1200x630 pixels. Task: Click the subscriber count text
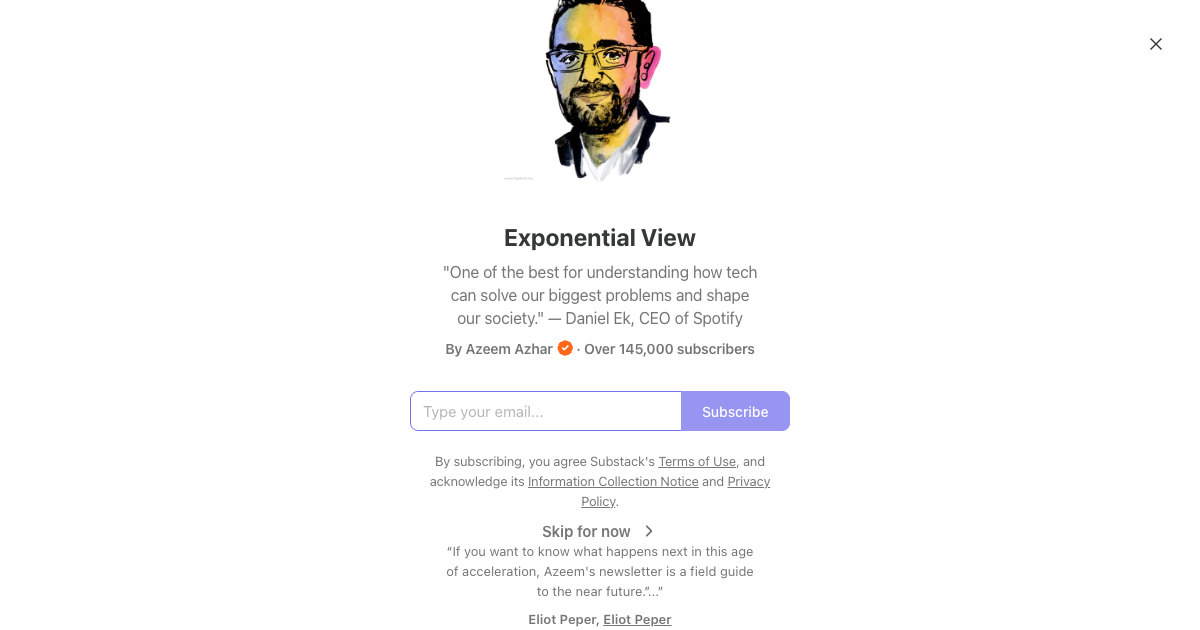click(x=669, y=349)
